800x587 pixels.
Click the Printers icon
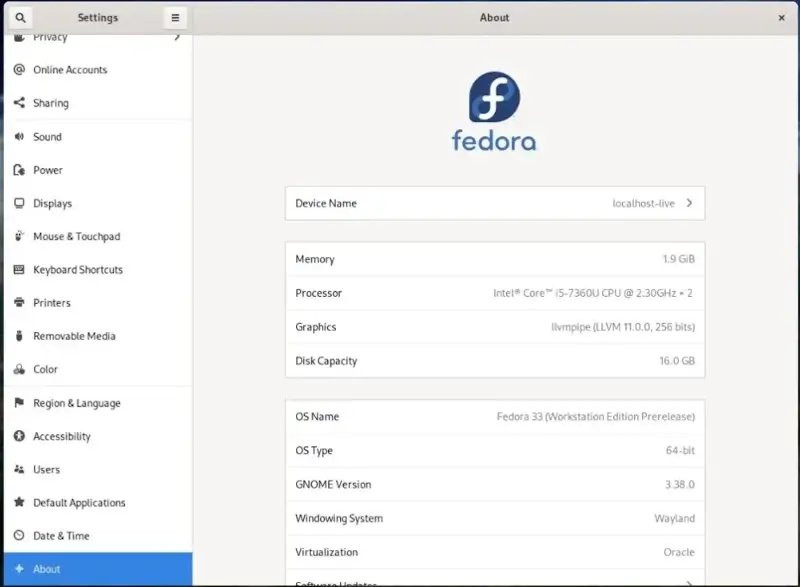[x=19, y=302]
